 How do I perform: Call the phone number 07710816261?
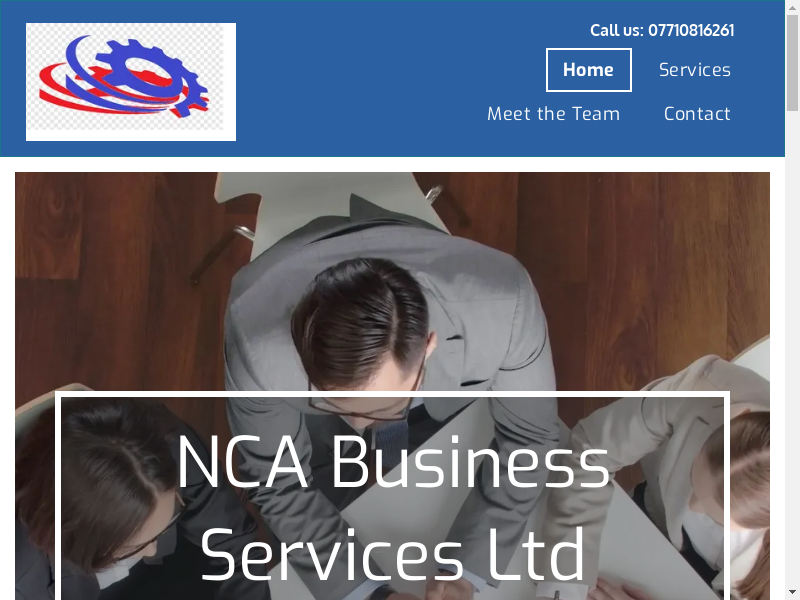(691, 31)
